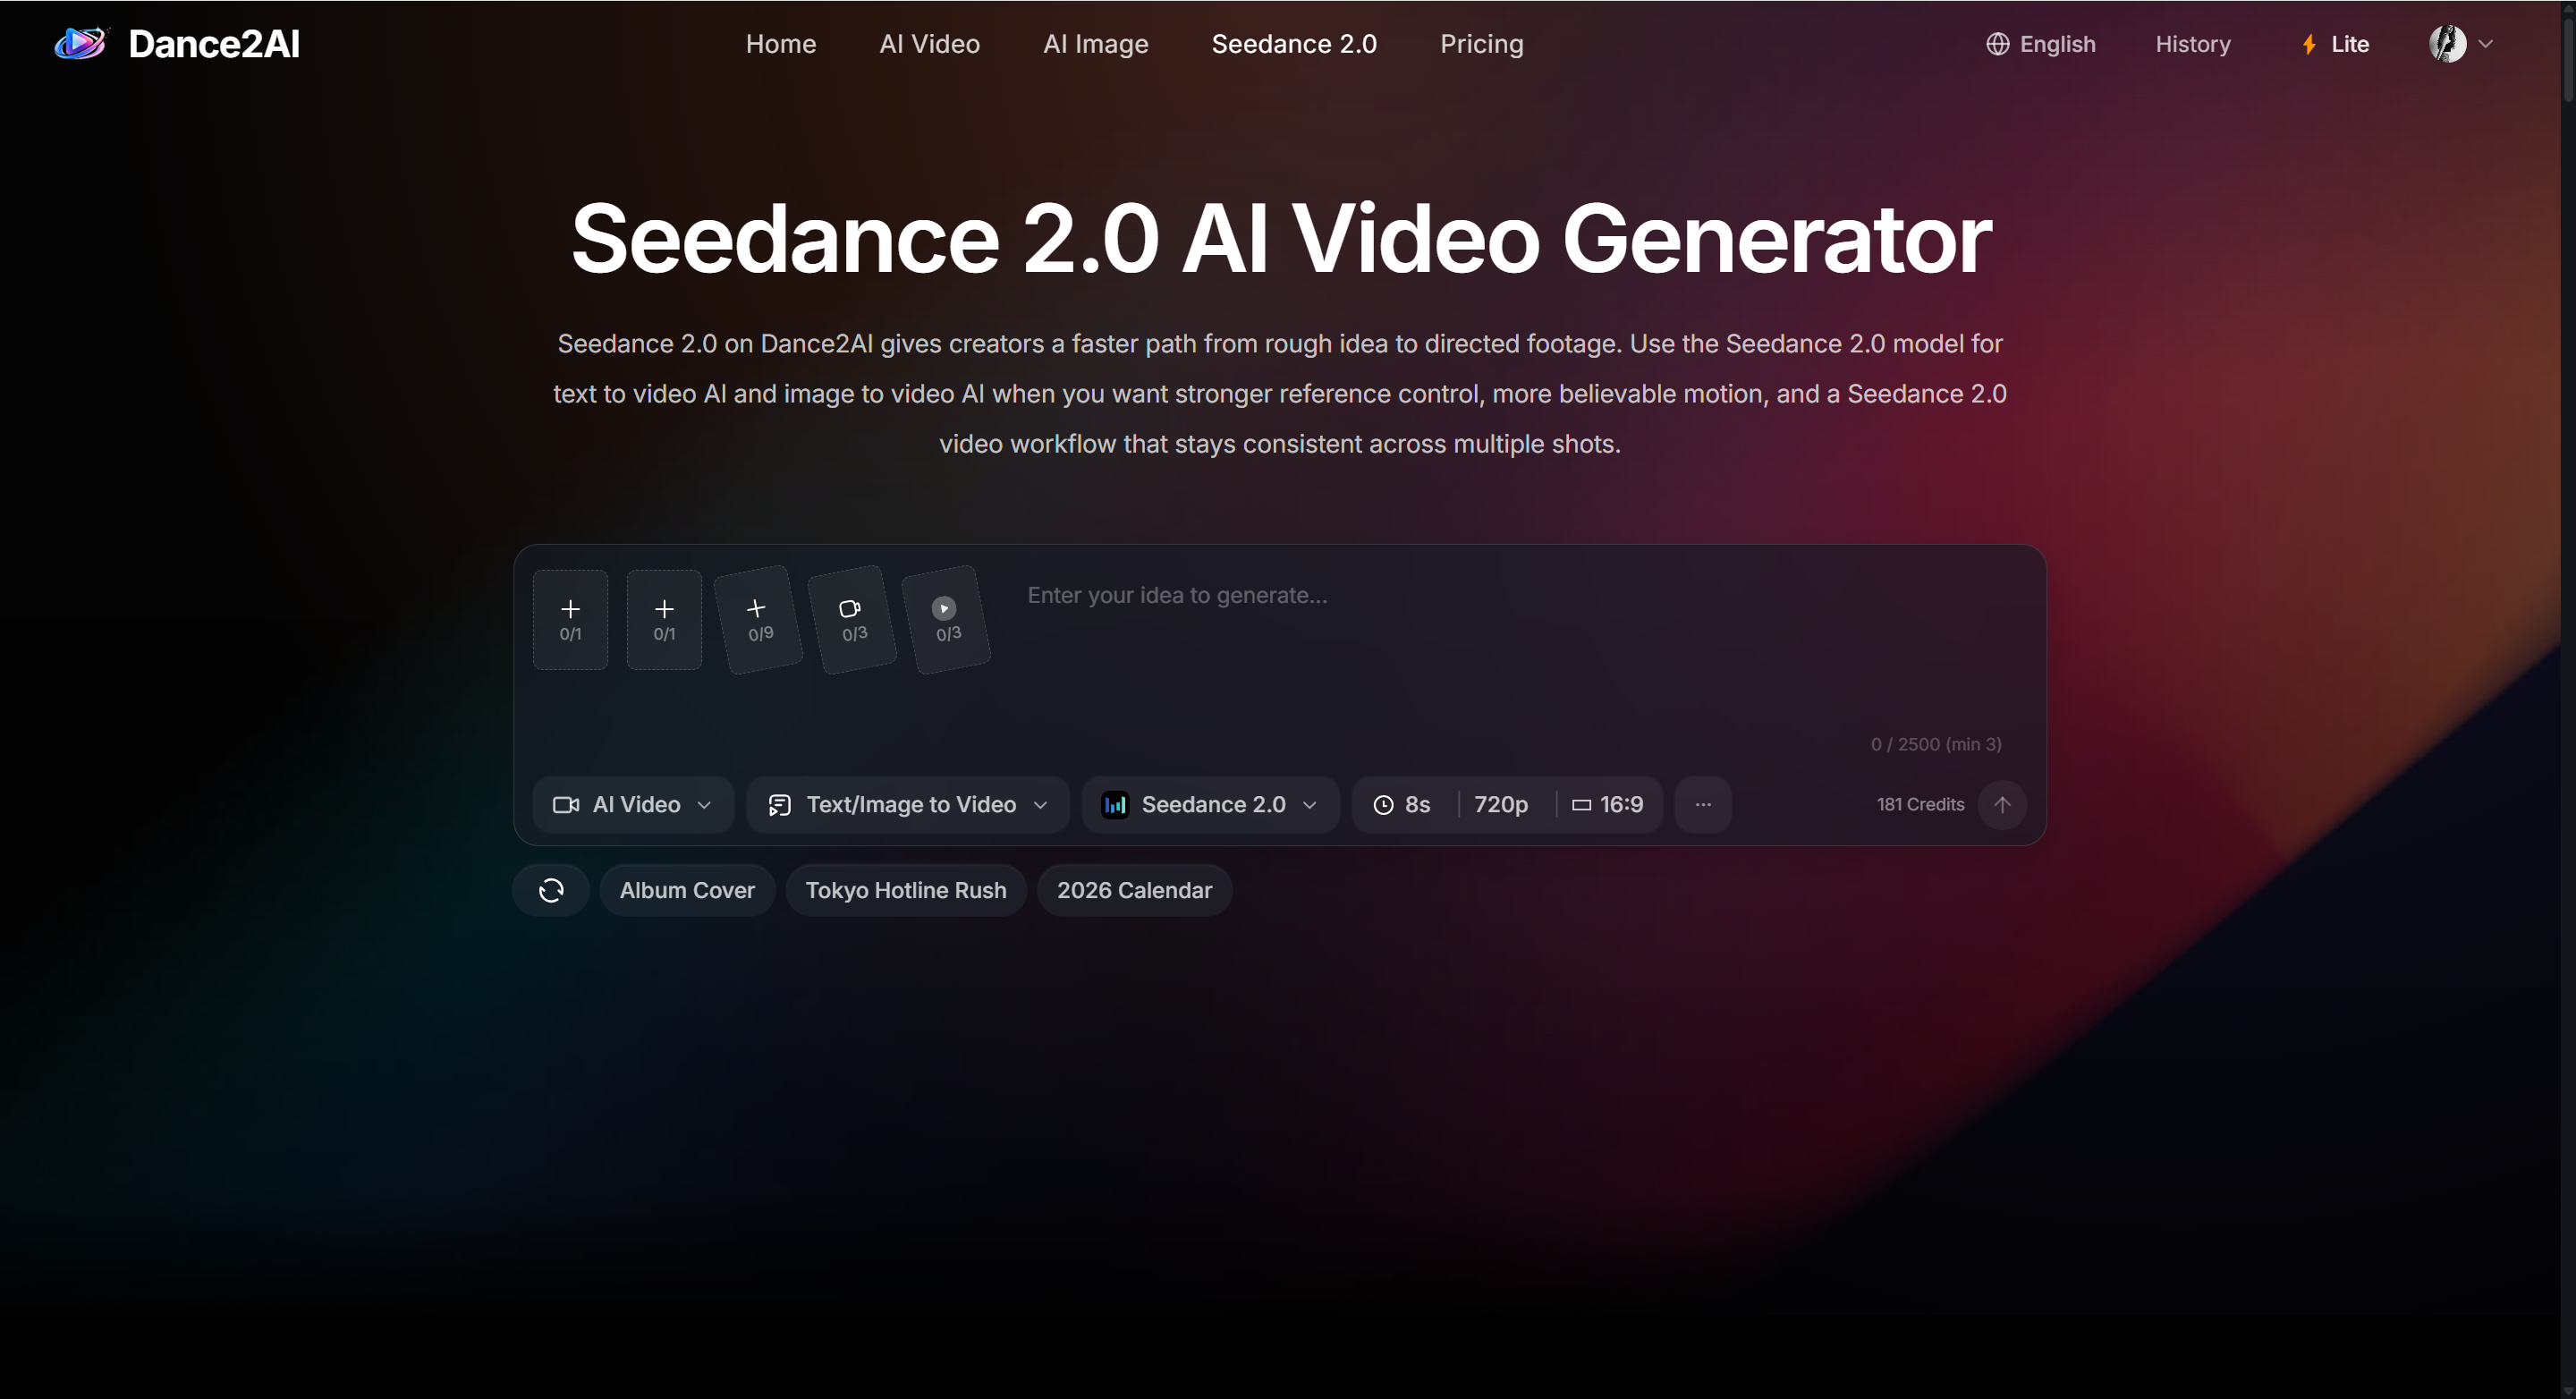This screenshot has width=2576, height=1399.
Task: Click the Seedance 2.0 model bars icon
Action: point(1115,805)
